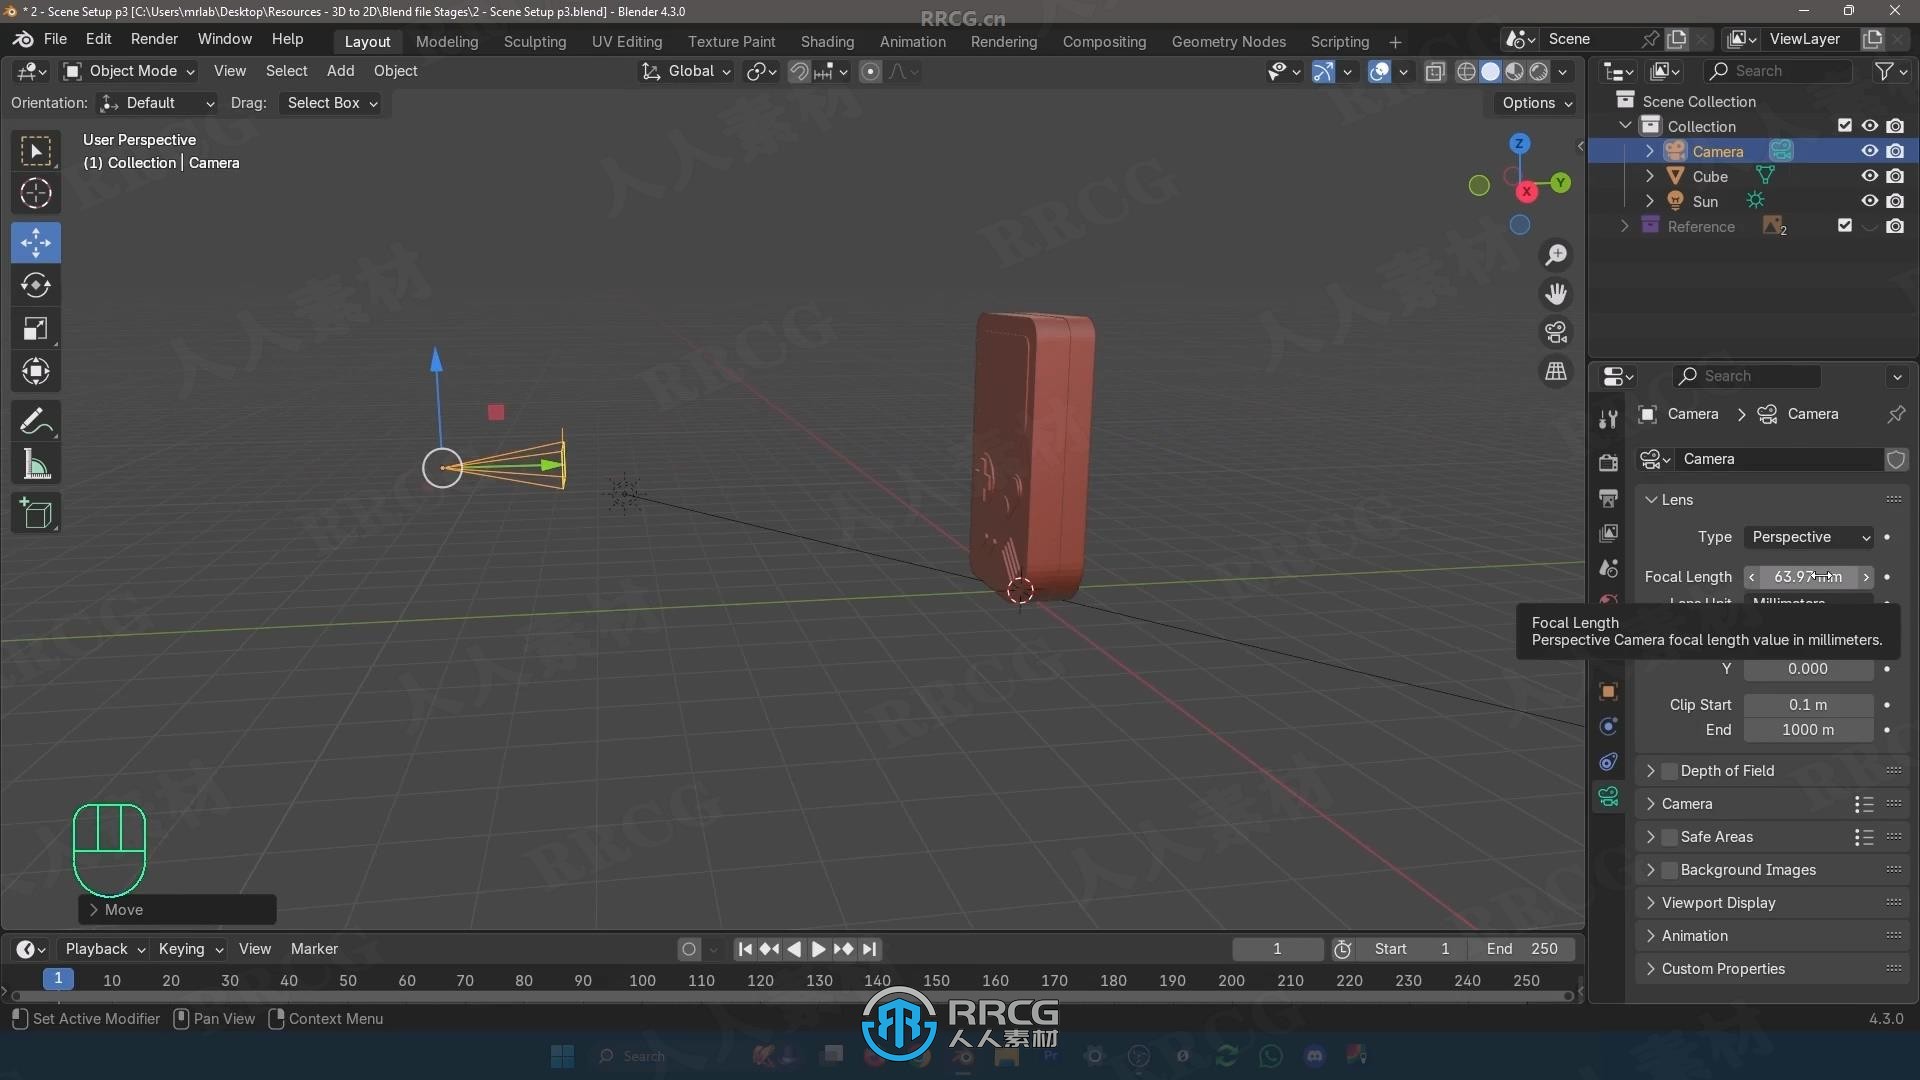The image size is (1920, 1080).
Task: Open the Drag Select Box dropdown
Action: click(332, 103)
